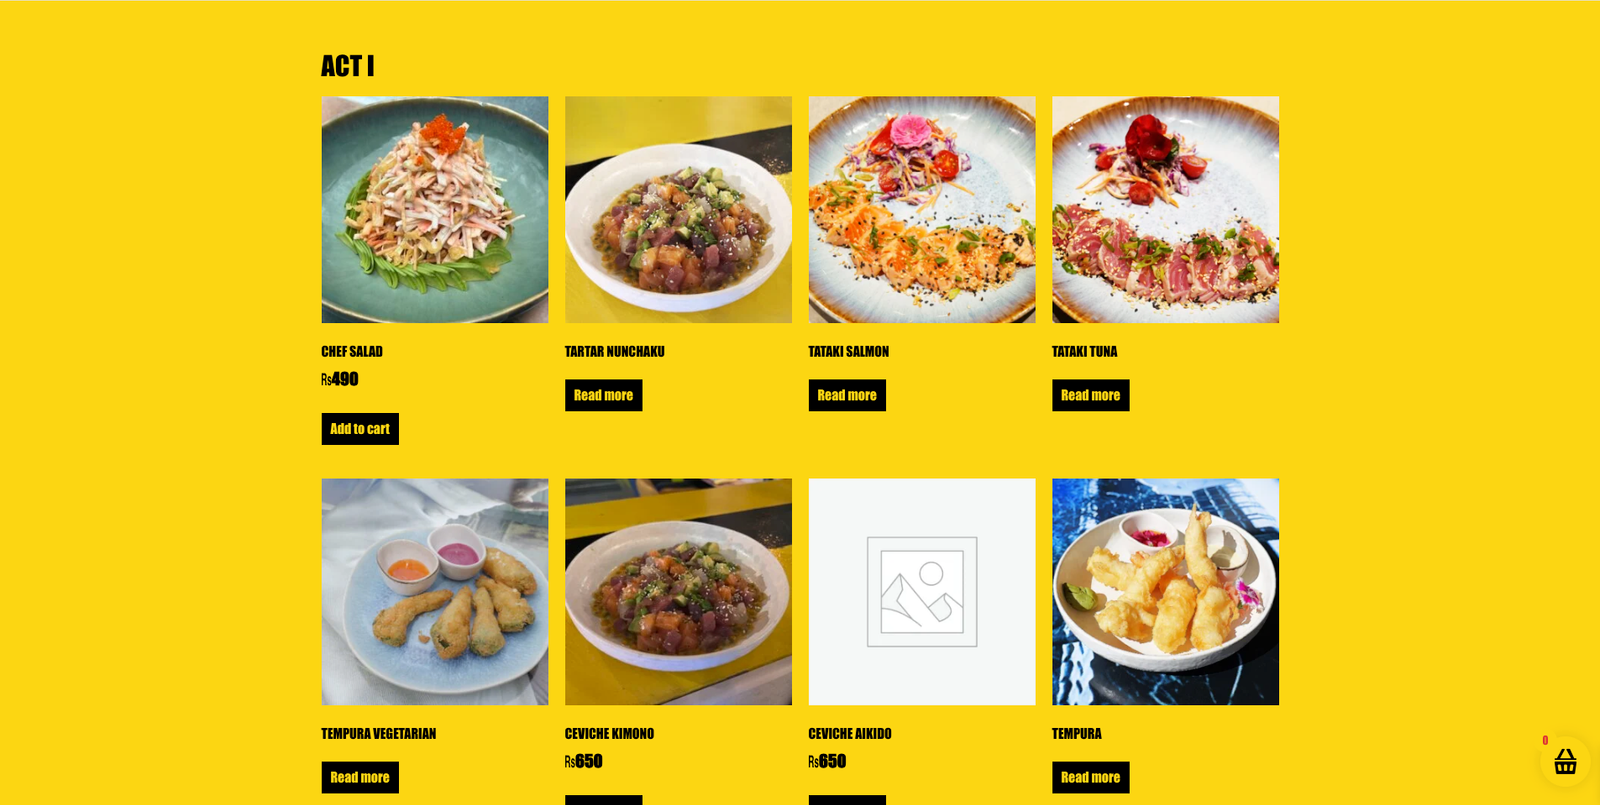
Task: Read more about Tartar Nunchaku
Action: [x=603, y=395]
